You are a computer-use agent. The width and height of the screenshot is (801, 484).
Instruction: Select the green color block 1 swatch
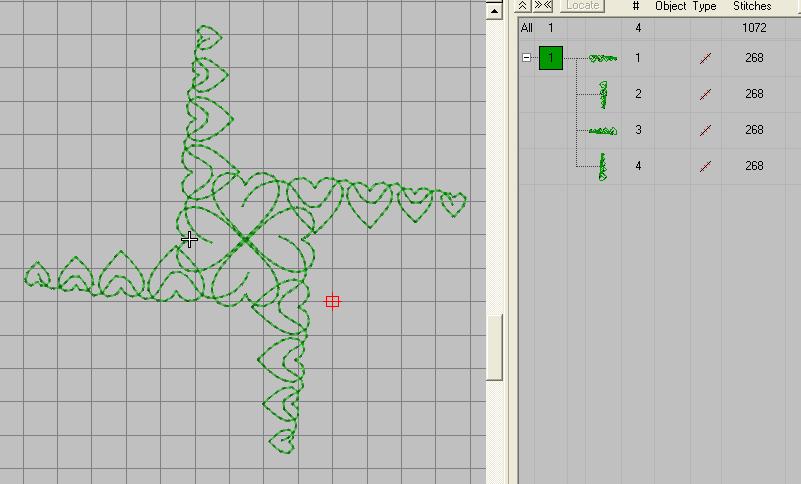coord(551,58)
